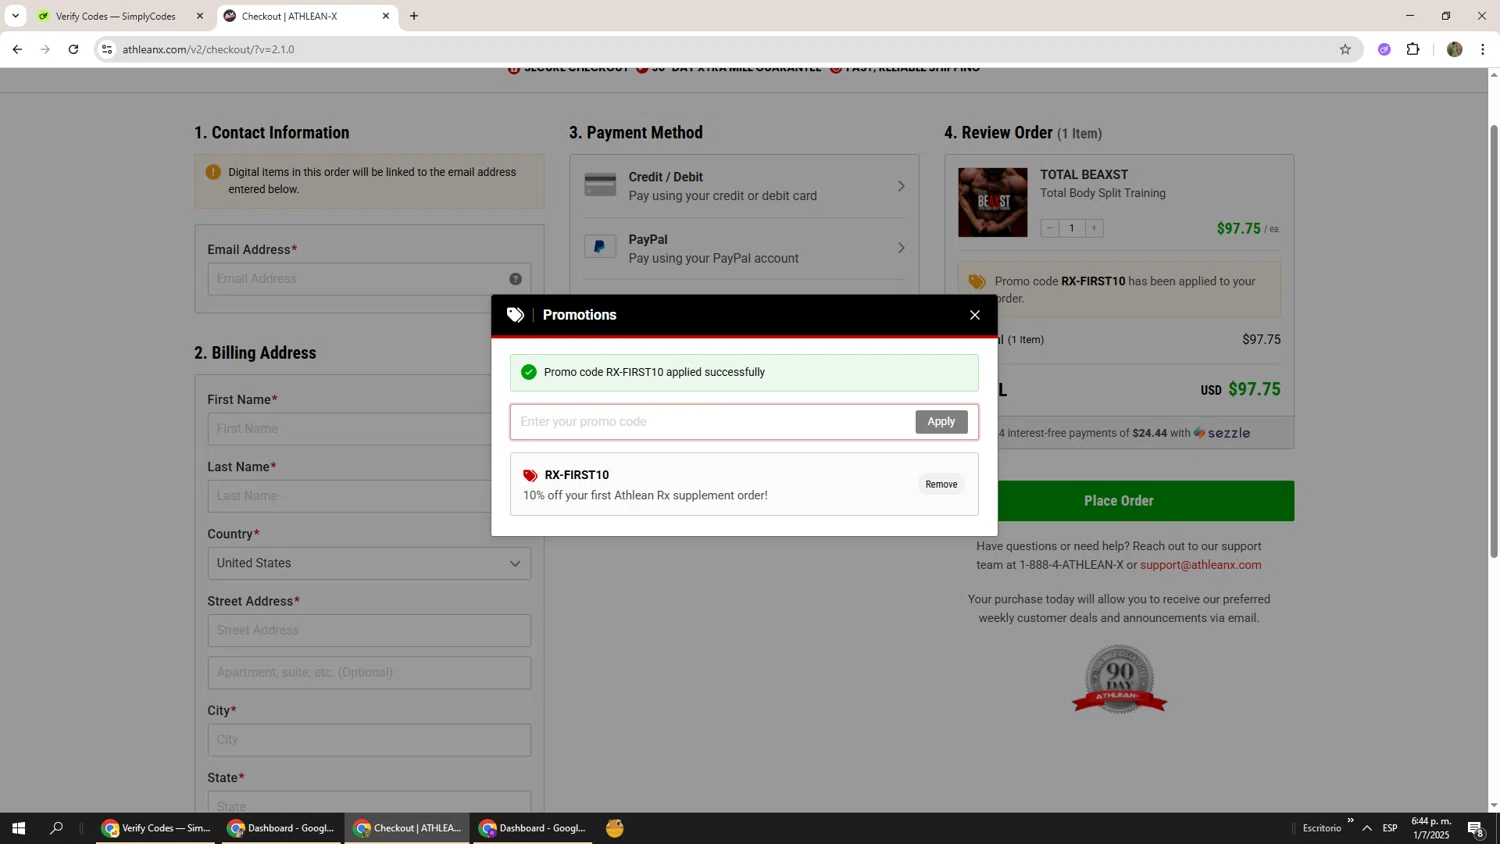Click the address bar URL
The height and width of the screenshot is (844, 1500).
pyautogui.click(x=208, y=49)
